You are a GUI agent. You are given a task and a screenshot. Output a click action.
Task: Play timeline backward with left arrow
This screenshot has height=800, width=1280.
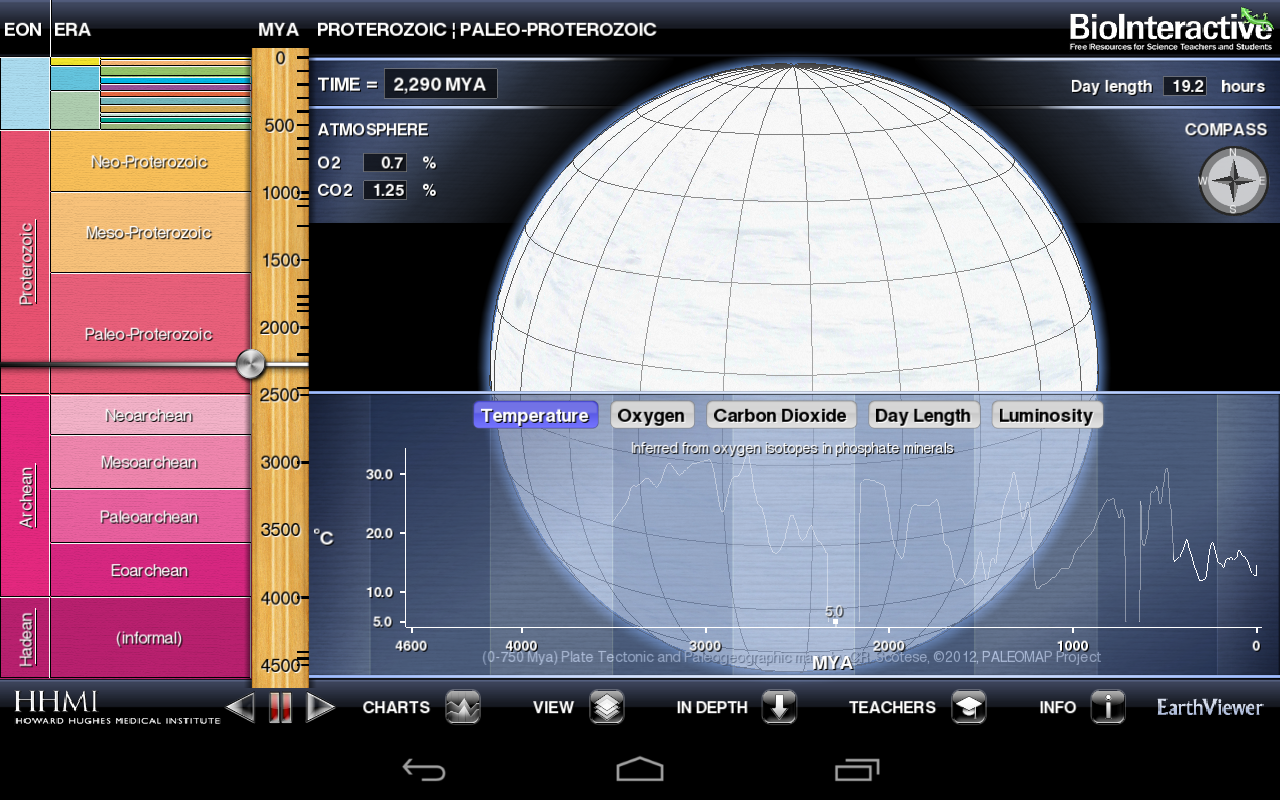coord(240,708)
